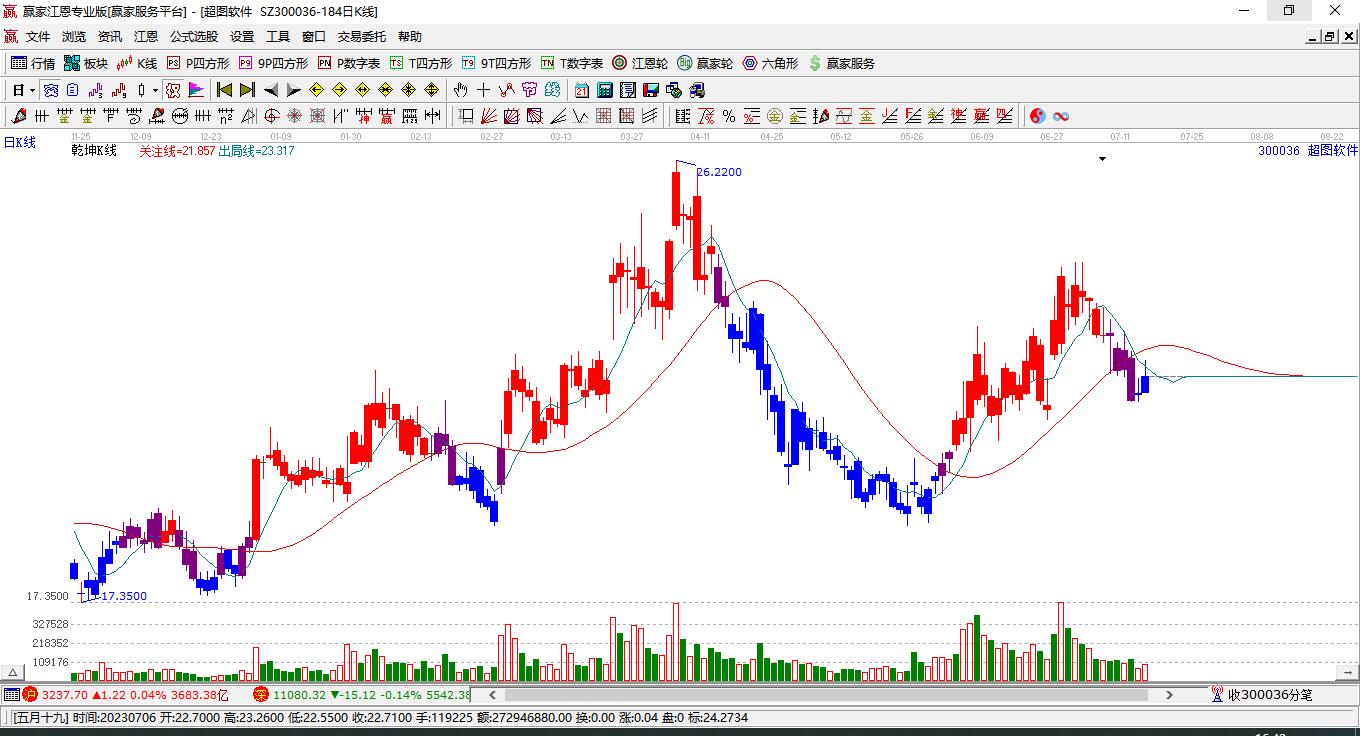Image resolution: width=1360 pixels, height=736 pixels.
Task: Open the 江恩轮 (Gann wheel) tool
Action: pyautogui.click(x=640, y=63)
